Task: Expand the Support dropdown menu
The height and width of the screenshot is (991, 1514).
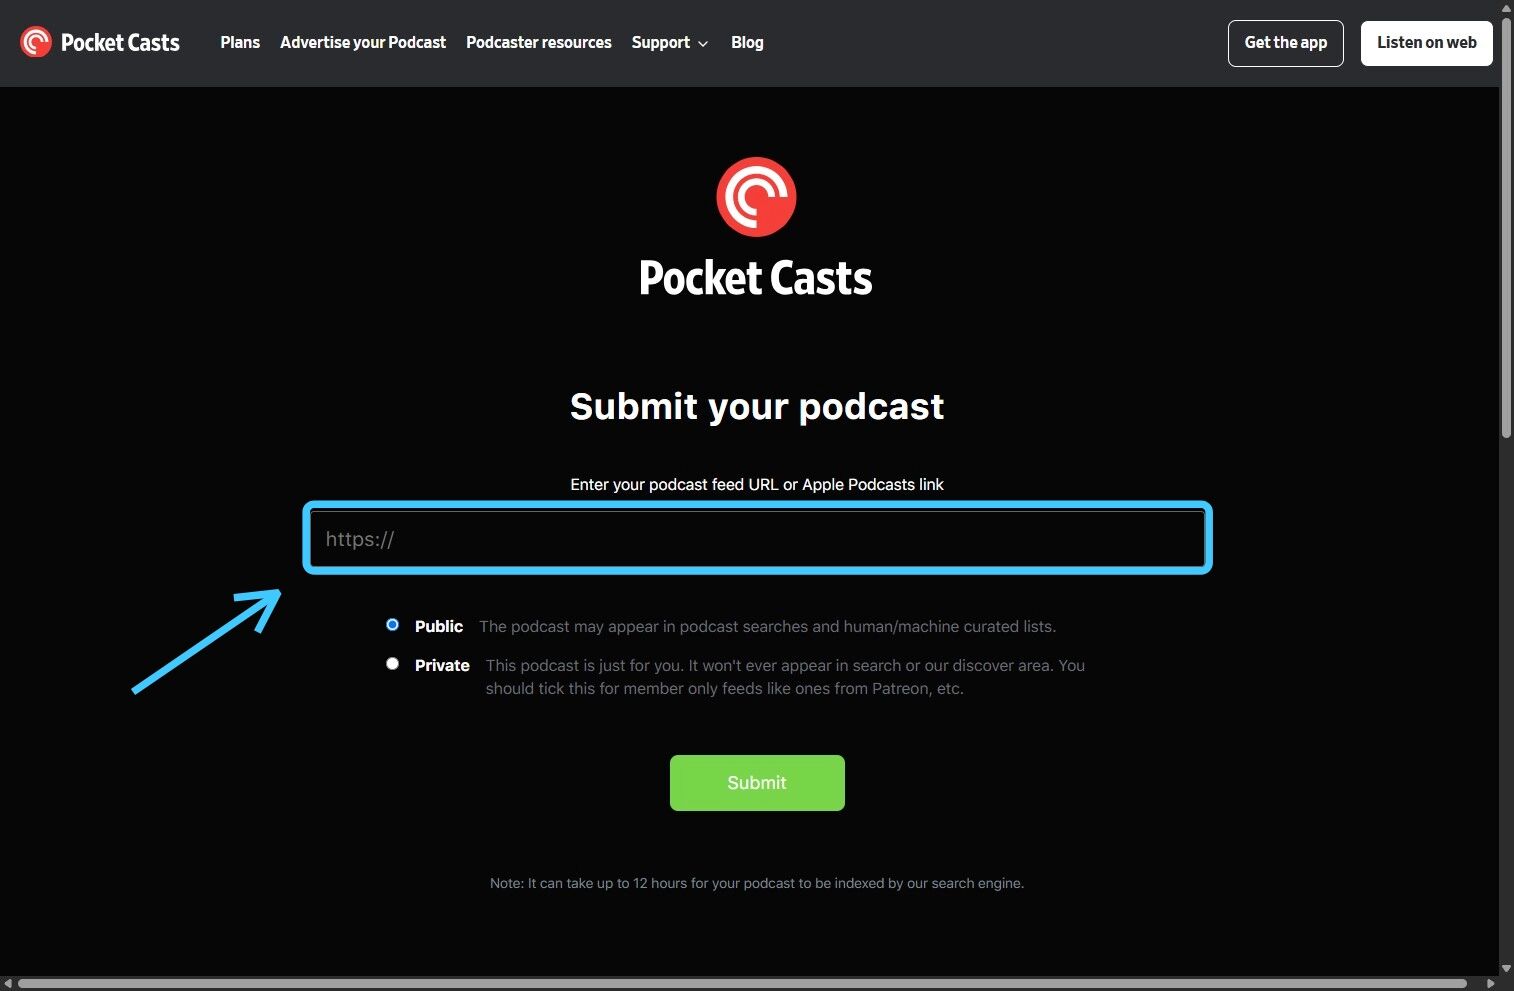Action: [x=670, y=42]
